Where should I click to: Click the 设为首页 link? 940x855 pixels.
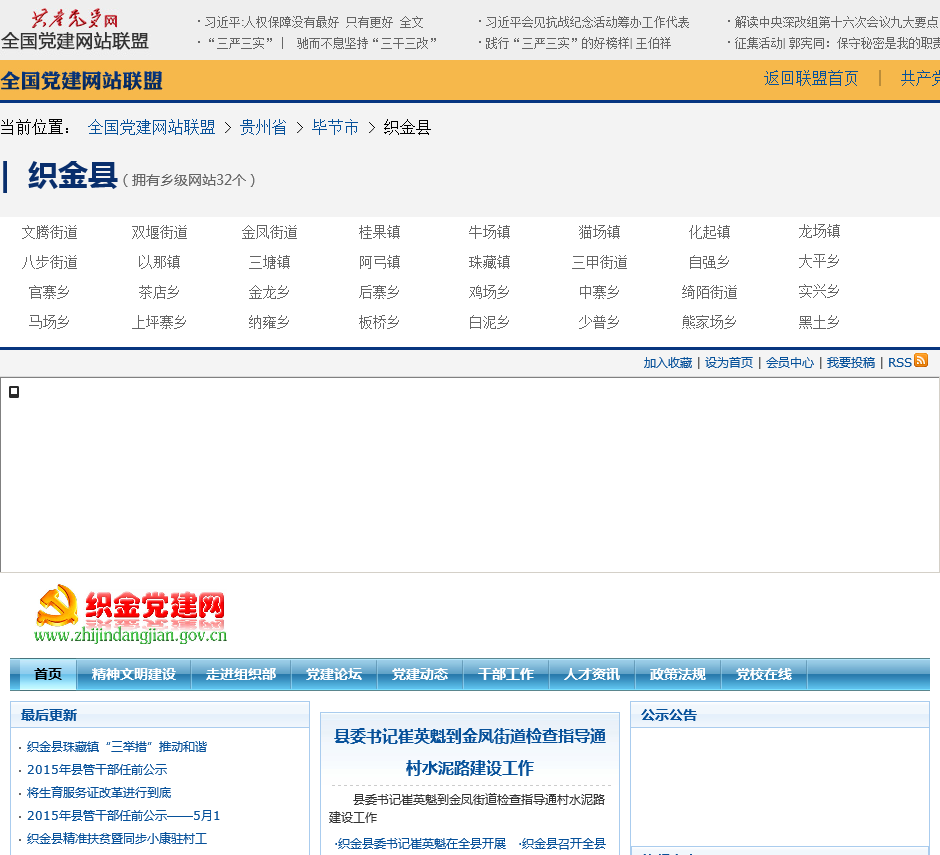pyautogui.click(x=729, y=363)
